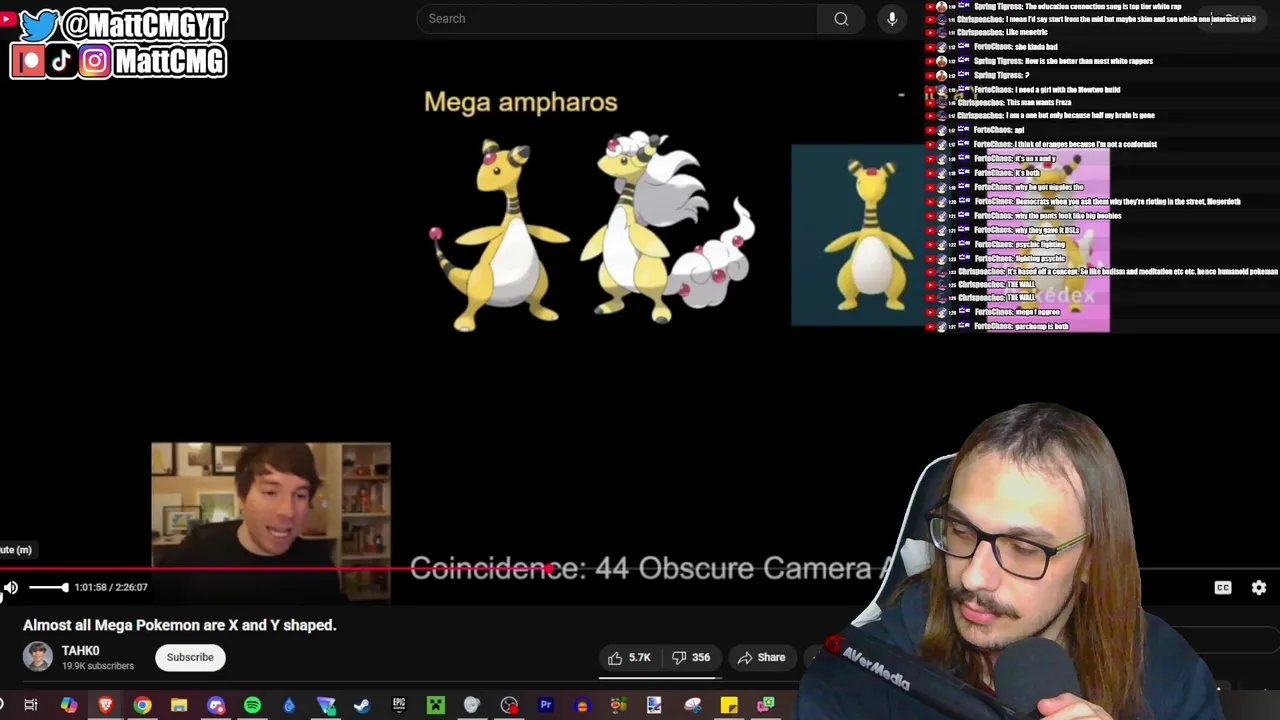This screenshot has height=720, width=1280.
Task: Open Spotify from the taskbar
Action: coord(252,705)
